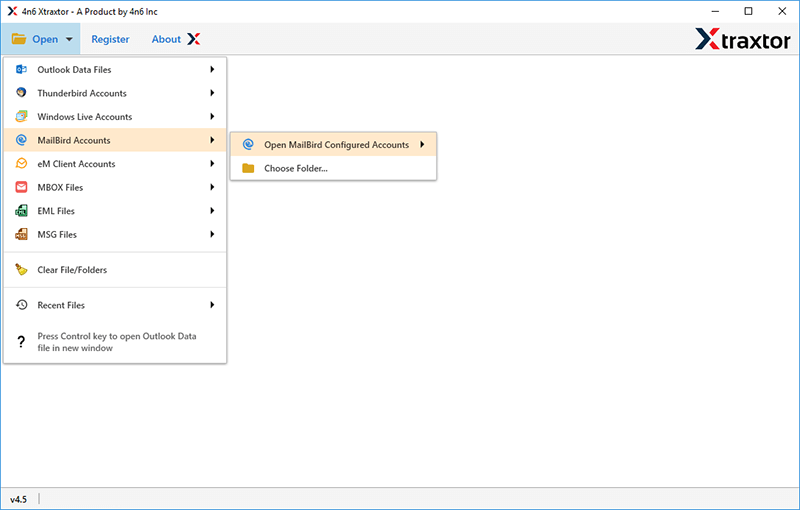Expand Thunderbird Accounts submenu arrow
This screenshot has width=800, height=510.
[x=212, y=93]
